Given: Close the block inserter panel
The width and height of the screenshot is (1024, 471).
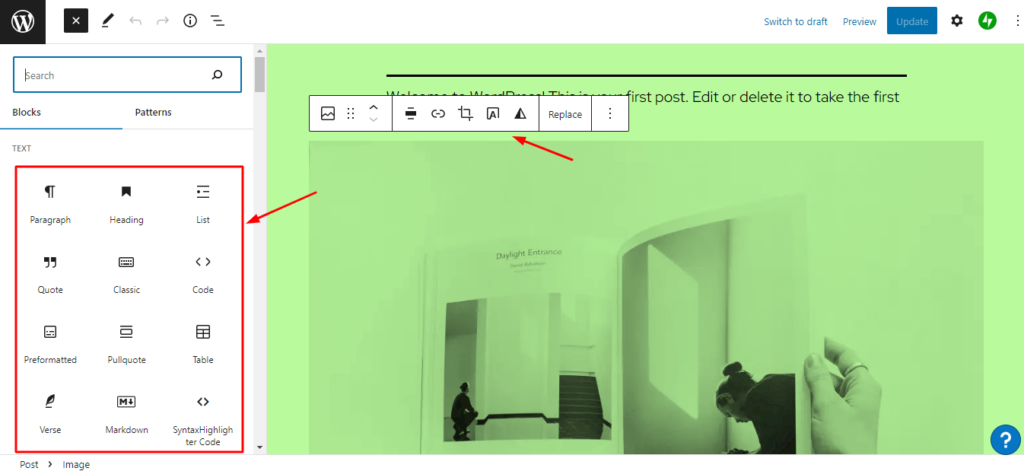Looking at the screenshot, I should pyautogui.click(x=76, y=21).
